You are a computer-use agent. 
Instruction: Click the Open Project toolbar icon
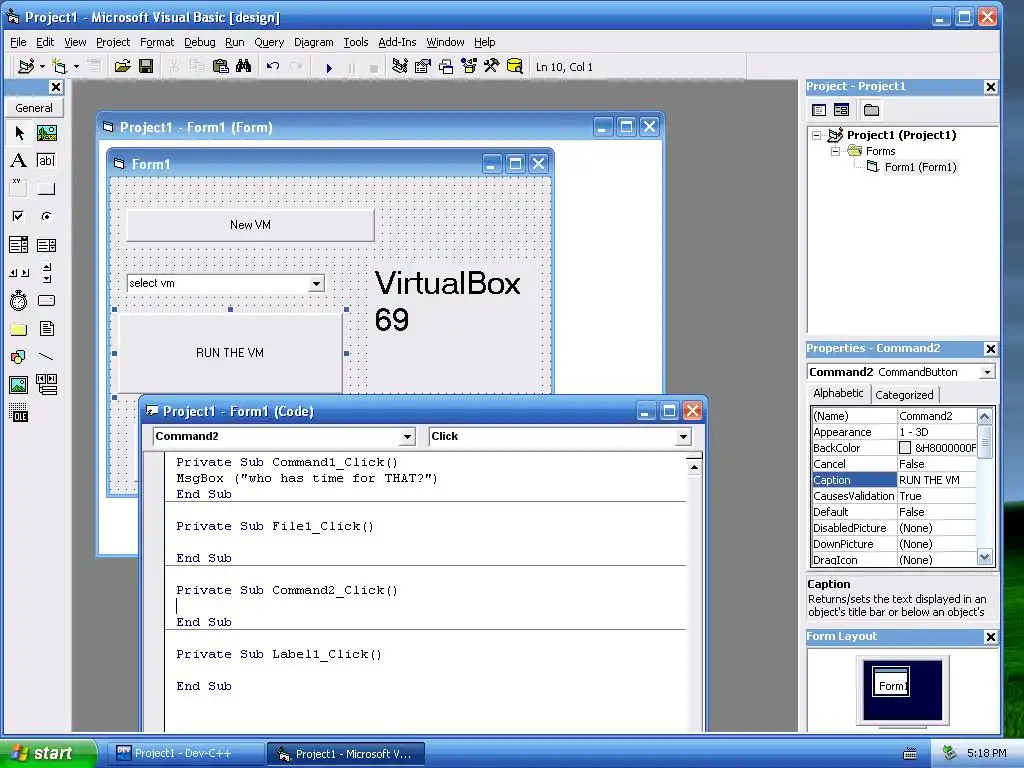coord(122,66)
